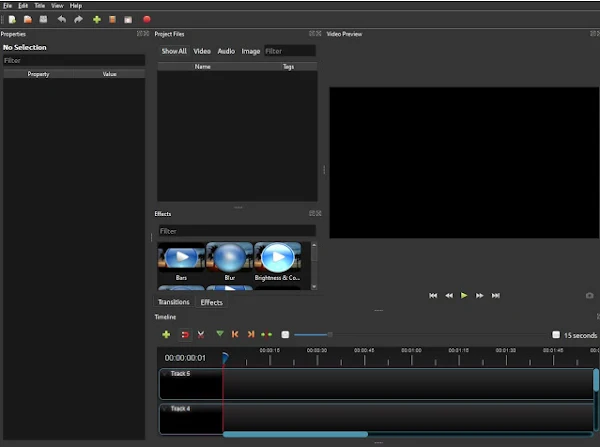Expand Track 5 options arrow
The image size is (600, 447).
[x=165, y=374]
